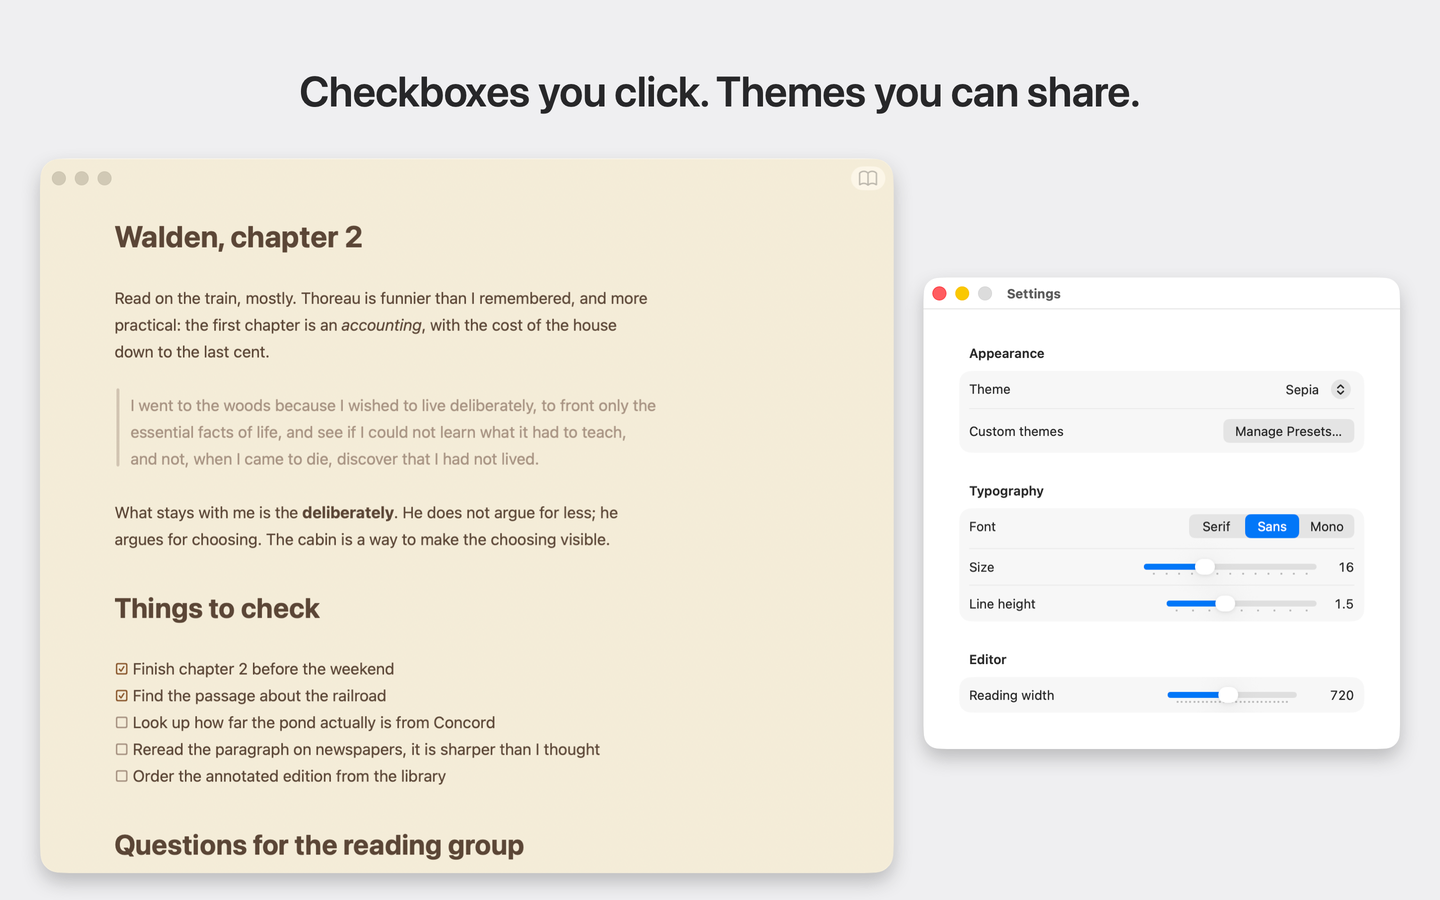1440x900 pixels.
Task: Select the Mono font option
Action: [1327, 527]
